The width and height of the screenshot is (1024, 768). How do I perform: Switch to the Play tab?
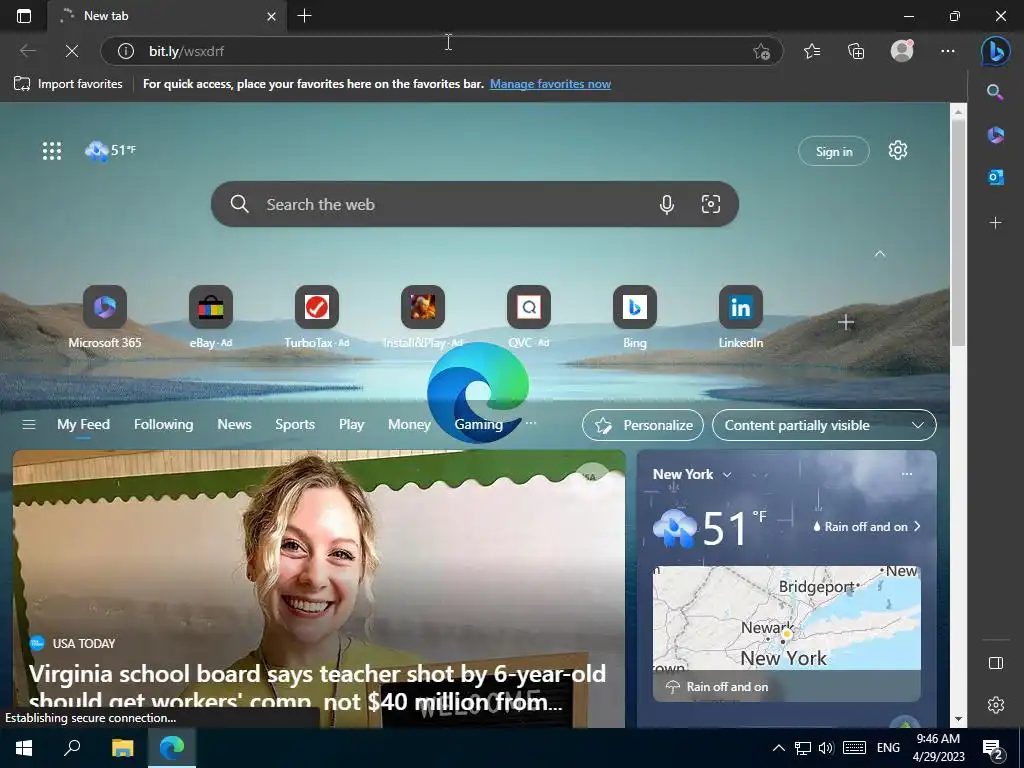[x=351, y=424]
